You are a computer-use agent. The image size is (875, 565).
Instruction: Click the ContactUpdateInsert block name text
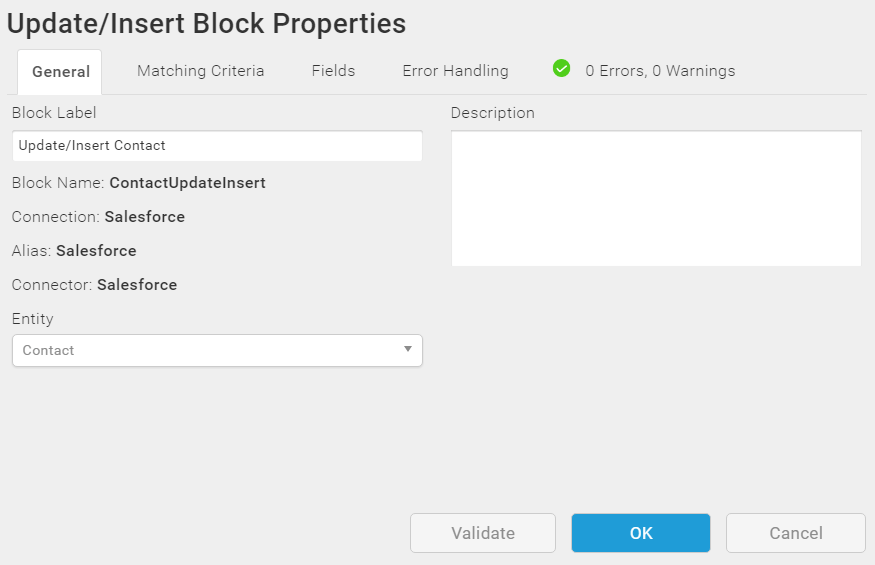tap(187, 183)
